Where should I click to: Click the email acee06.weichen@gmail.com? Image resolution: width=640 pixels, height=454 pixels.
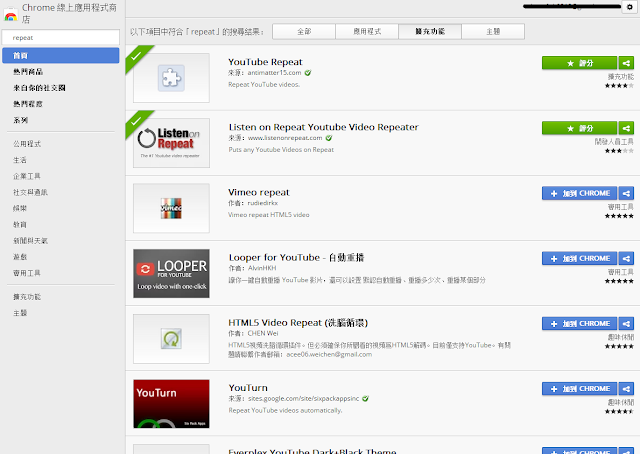[329, 354]
